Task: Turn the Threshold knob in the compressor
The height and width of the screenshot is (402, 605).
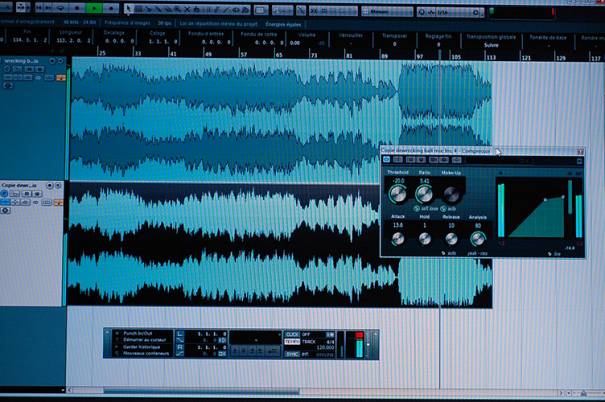Action: click(x=398, y=193)
